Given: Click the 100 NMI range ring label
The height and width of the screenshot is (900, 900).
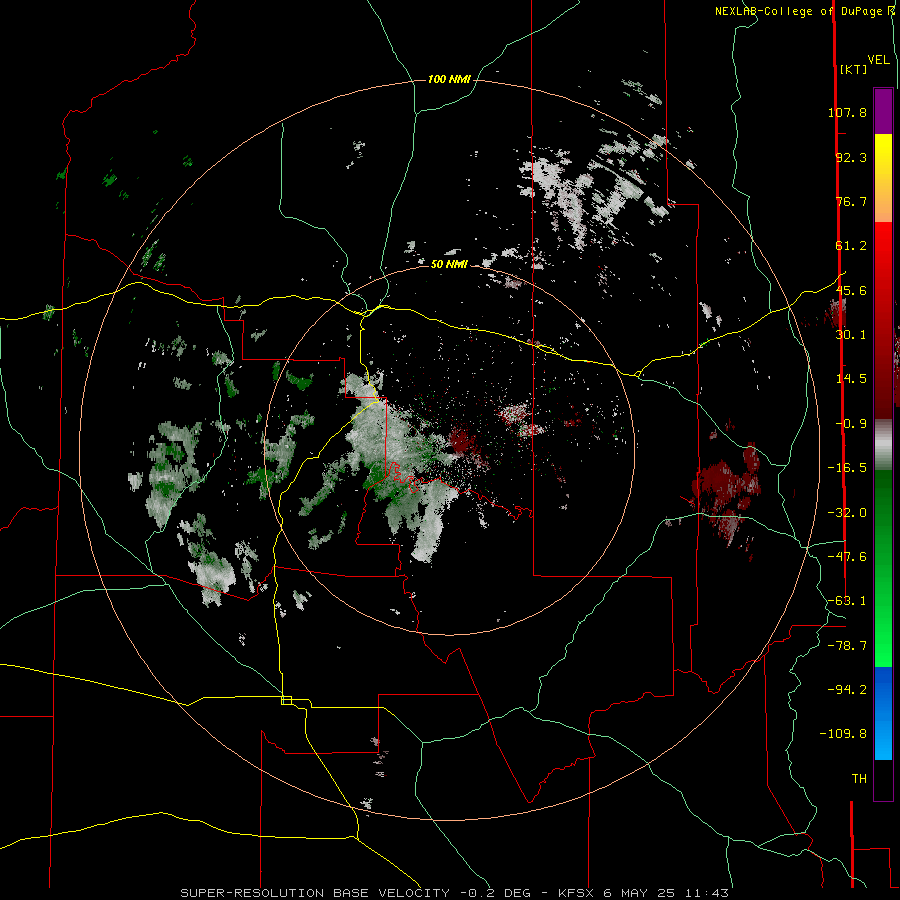Looking at the screenshot, I should (449, 79).
